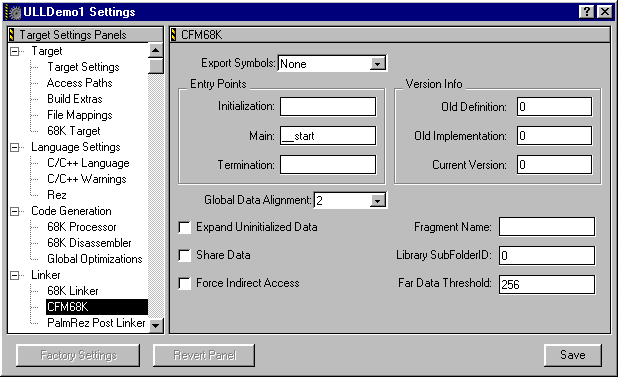Click the Initialization entry point field
This screenshot has width=618, height=377.
[x=328, y=107]
